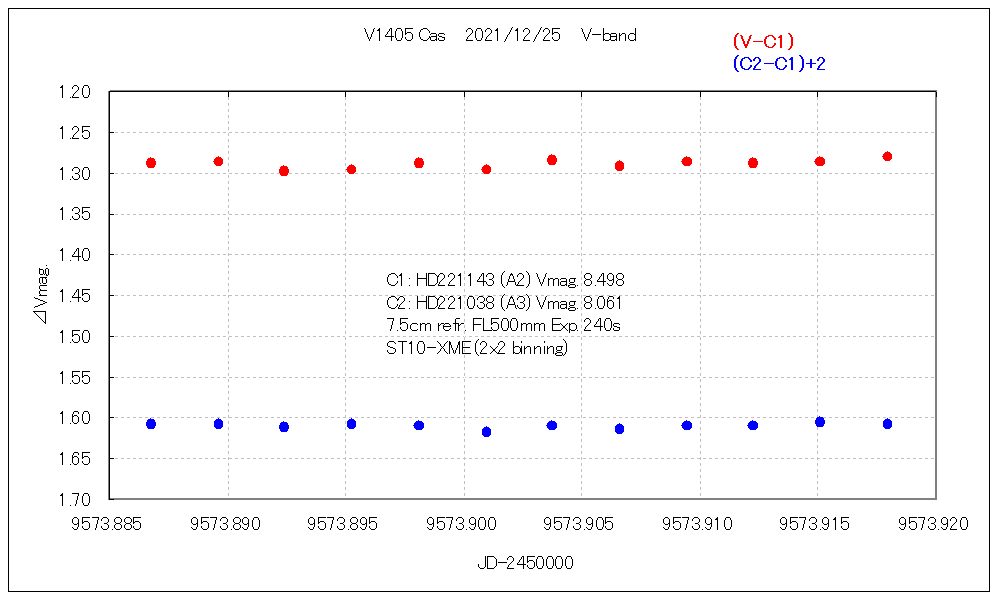Select the red (V-C1) legend label
Image resolution: width=1000 pixels, height=600 pixels.
[762, 41]
